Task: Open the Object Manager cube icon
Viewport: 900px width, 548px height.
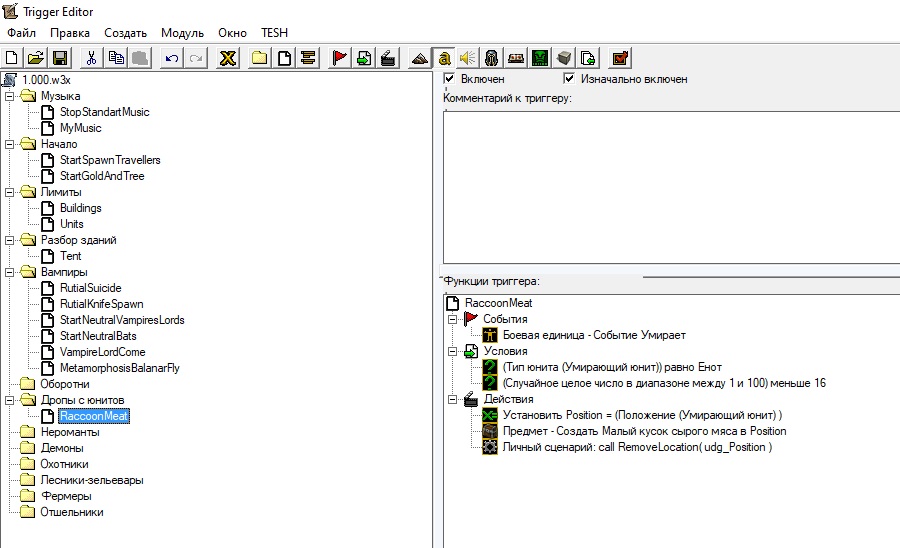Action: [564, 58]
